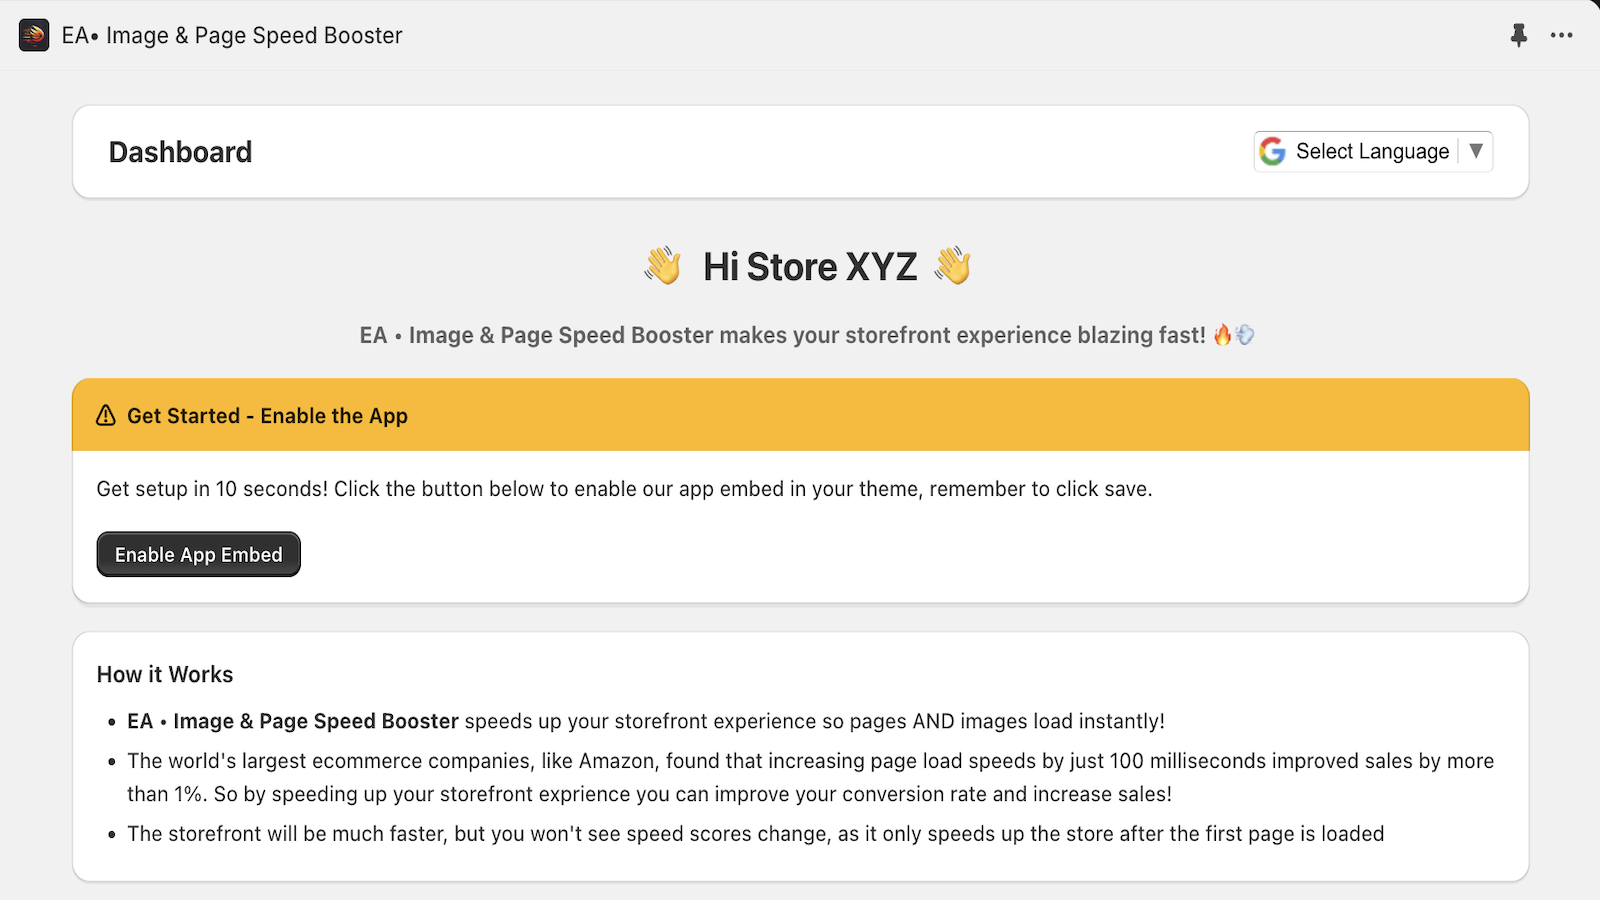Click the 'Get Started - Enable the App' banner title
Screen dimensions: 1600x900
(267, 416)
